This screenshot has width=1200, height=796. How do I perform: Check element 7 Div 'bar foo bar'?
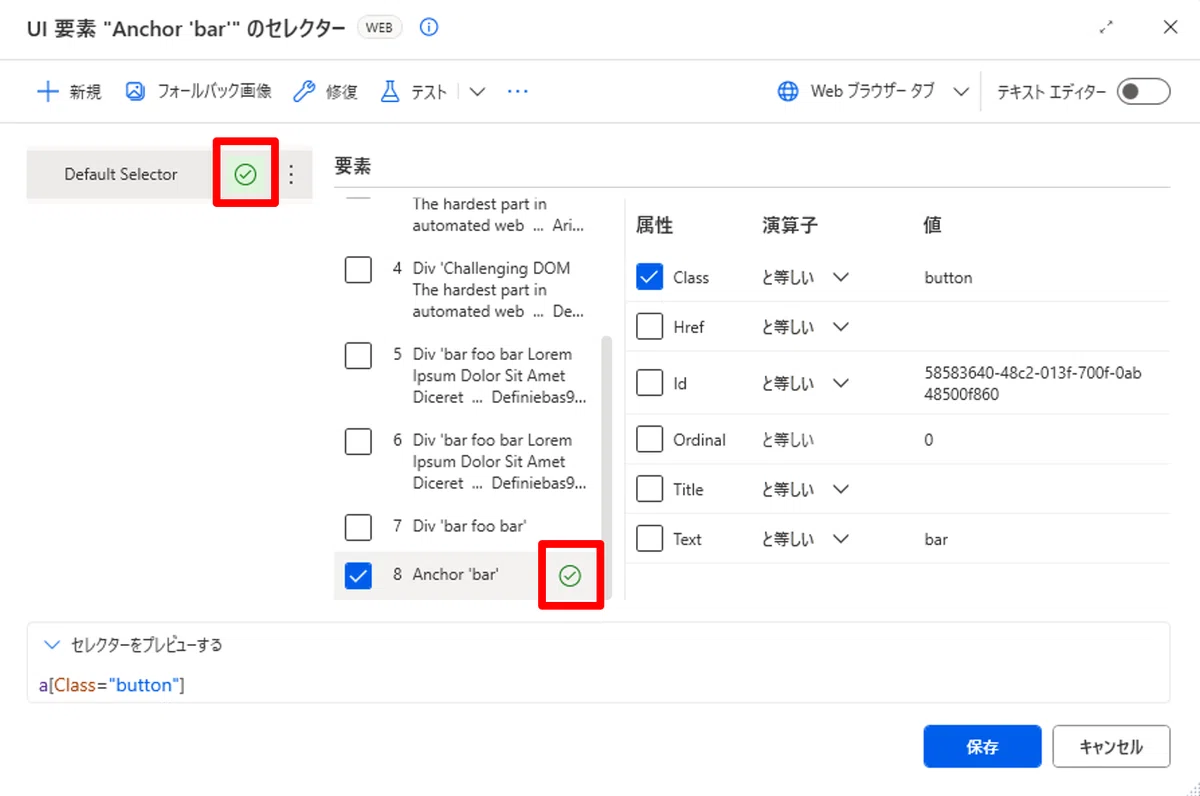coord(358,526)
